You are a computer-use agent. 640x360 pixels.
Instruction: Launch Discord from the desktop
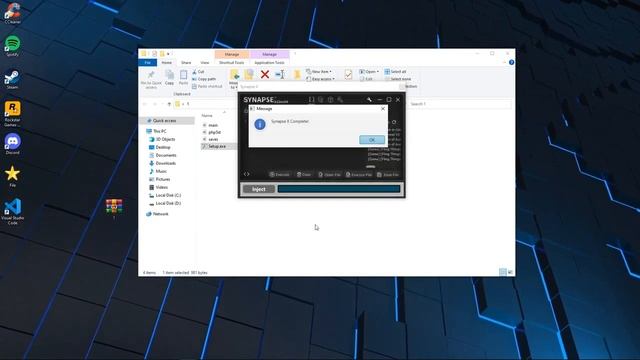(12, 144)
